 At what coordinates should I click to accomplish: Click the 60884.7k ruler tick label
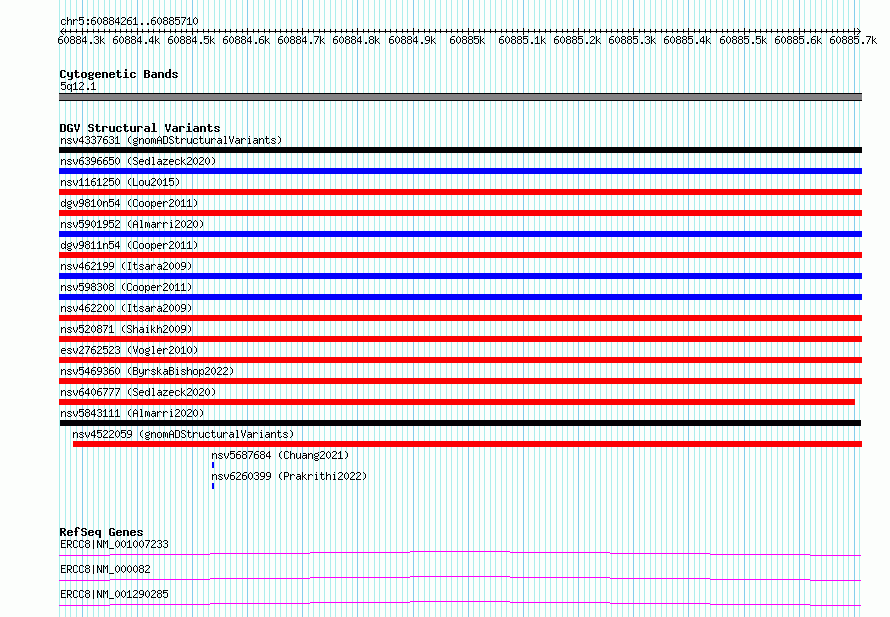(x=301, y=40)
